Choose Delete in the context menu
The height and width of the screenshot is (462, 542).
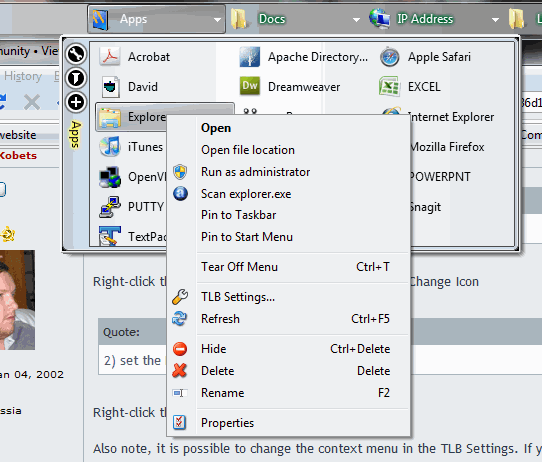288,371
